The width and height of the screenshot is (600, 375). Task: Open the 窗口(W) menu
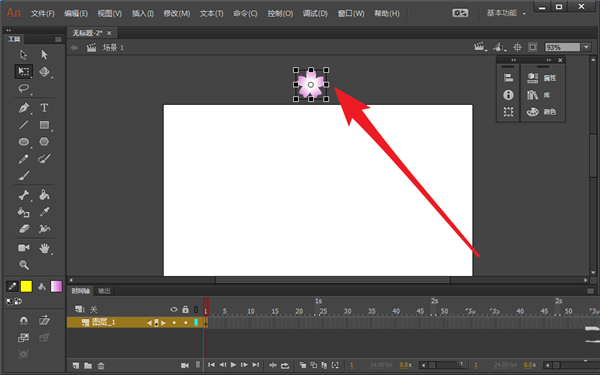click(351, 13)
